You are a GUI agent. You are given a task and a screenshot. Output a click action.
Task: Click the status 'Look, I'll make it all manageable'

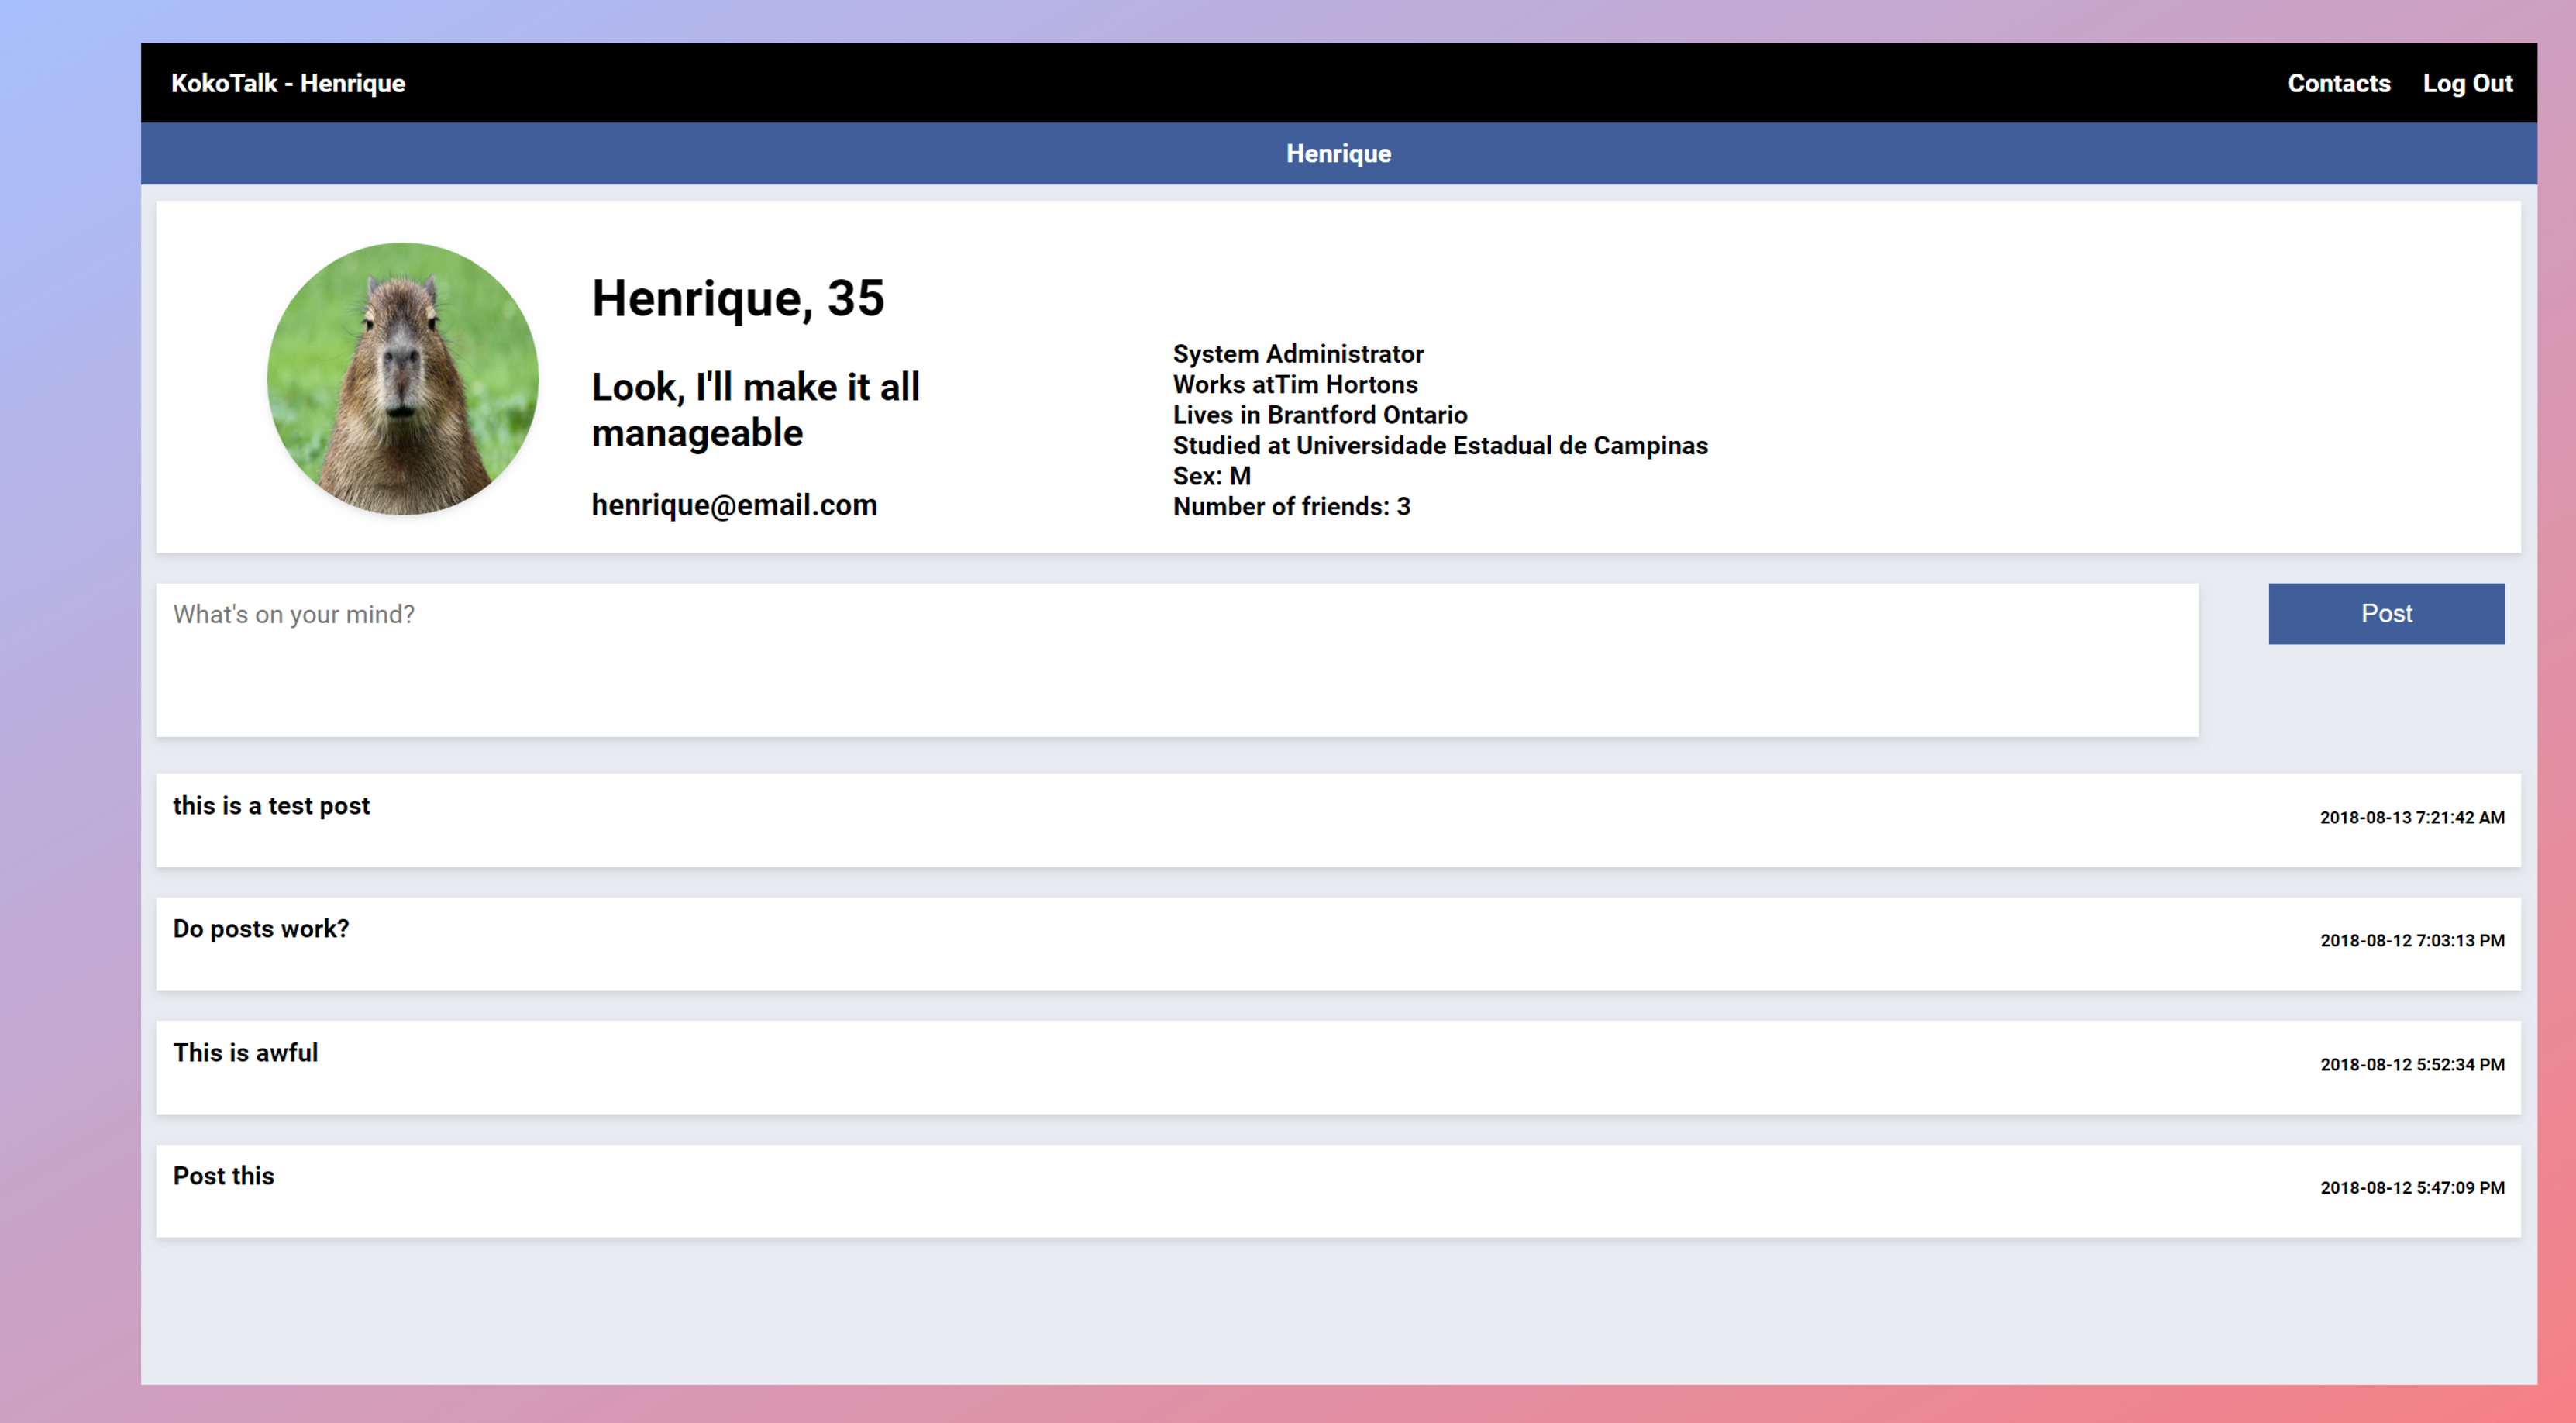[755, 410]
